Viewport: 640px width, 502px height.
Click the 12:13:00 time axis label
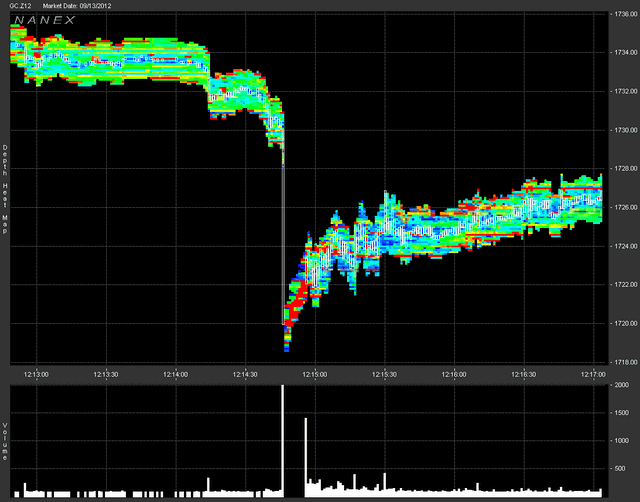(x=36, y=375)
